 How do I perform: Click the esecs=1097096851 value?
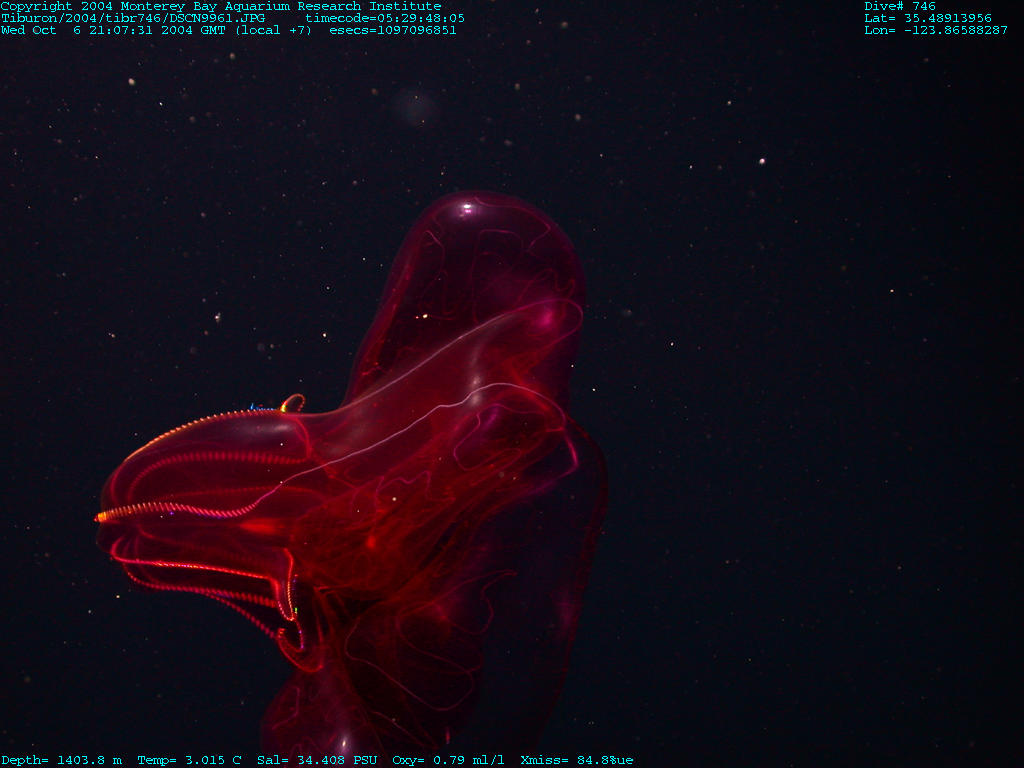click(x=392, y=30)
